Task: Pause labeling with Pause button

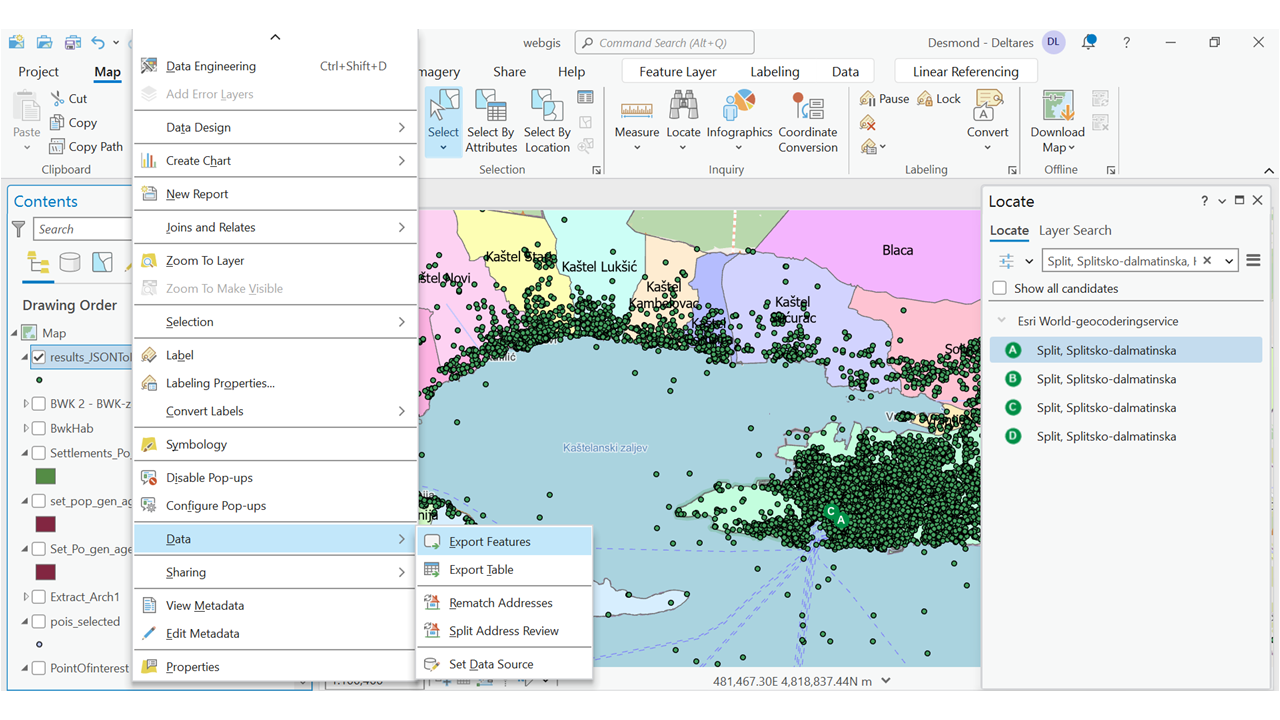Action: click(x=884, y=98)
